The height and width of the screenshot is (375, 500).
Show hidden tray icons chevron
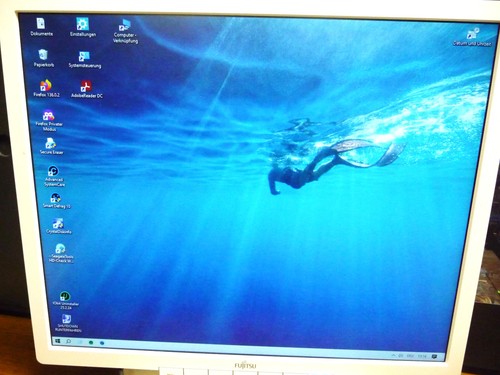coord(393,355)
